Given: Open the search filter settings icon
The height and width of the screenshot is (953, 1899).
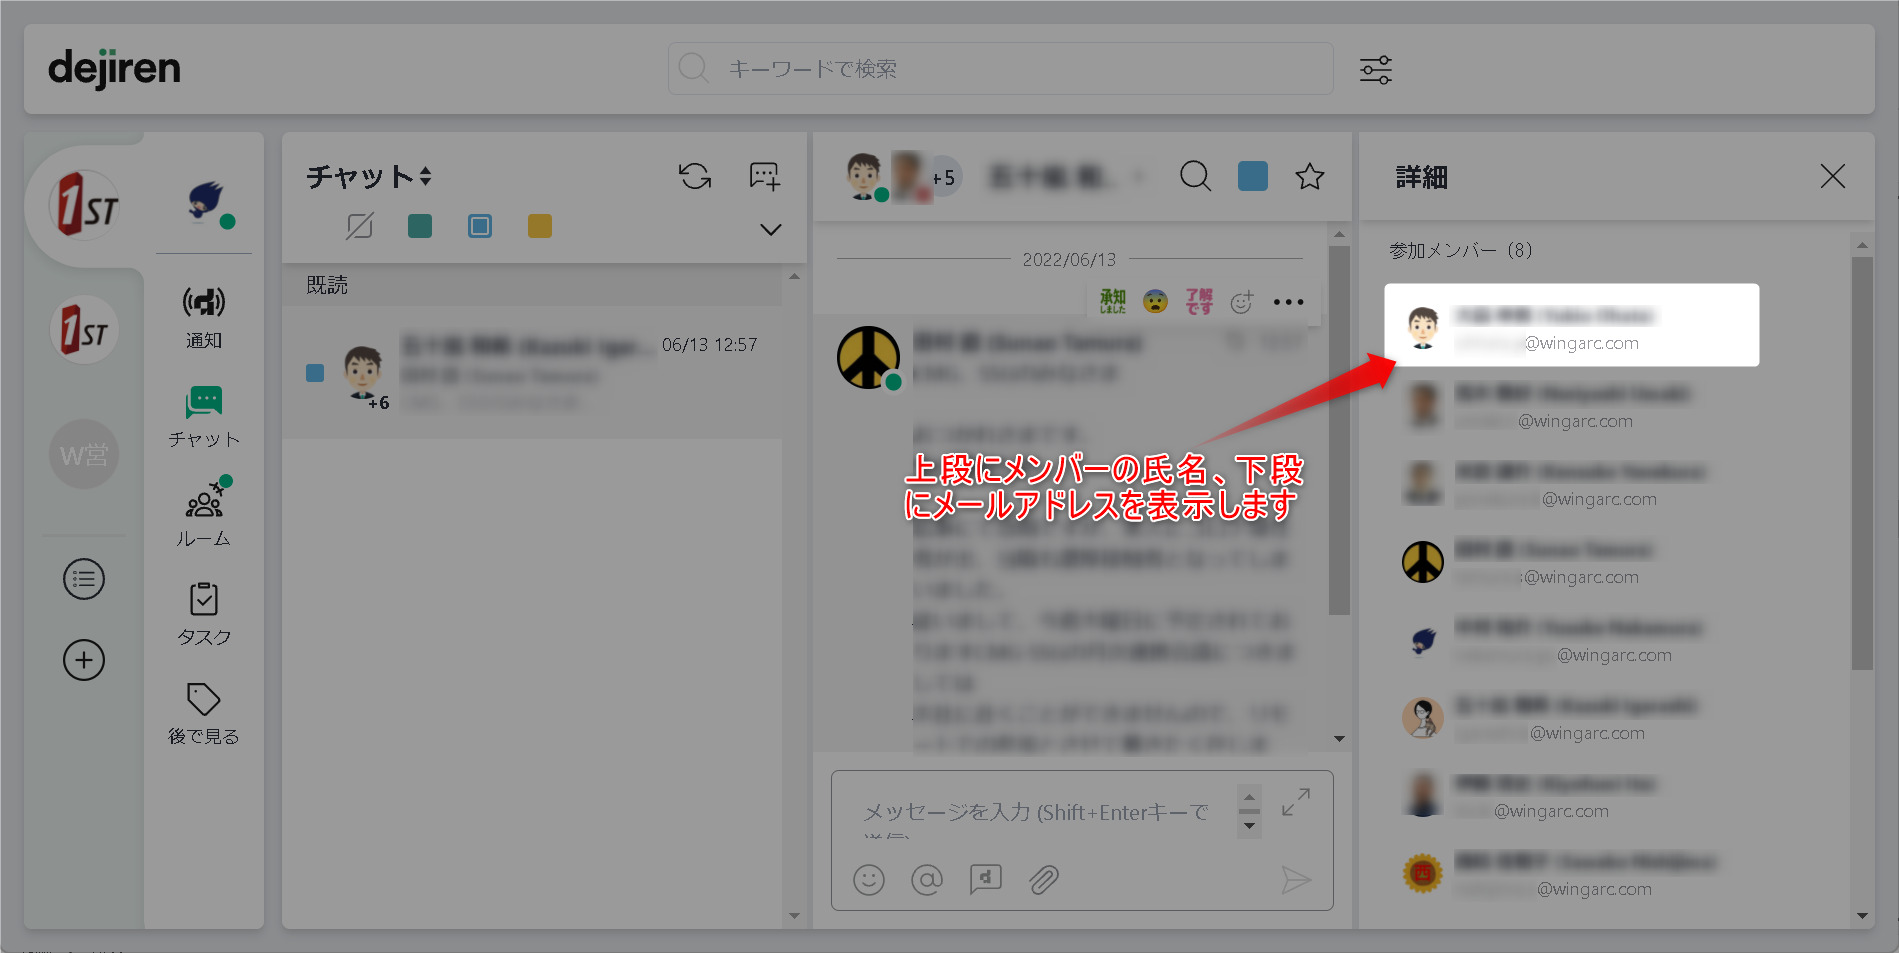Looking at the screenshot, I should click(x=1376, y=69).
